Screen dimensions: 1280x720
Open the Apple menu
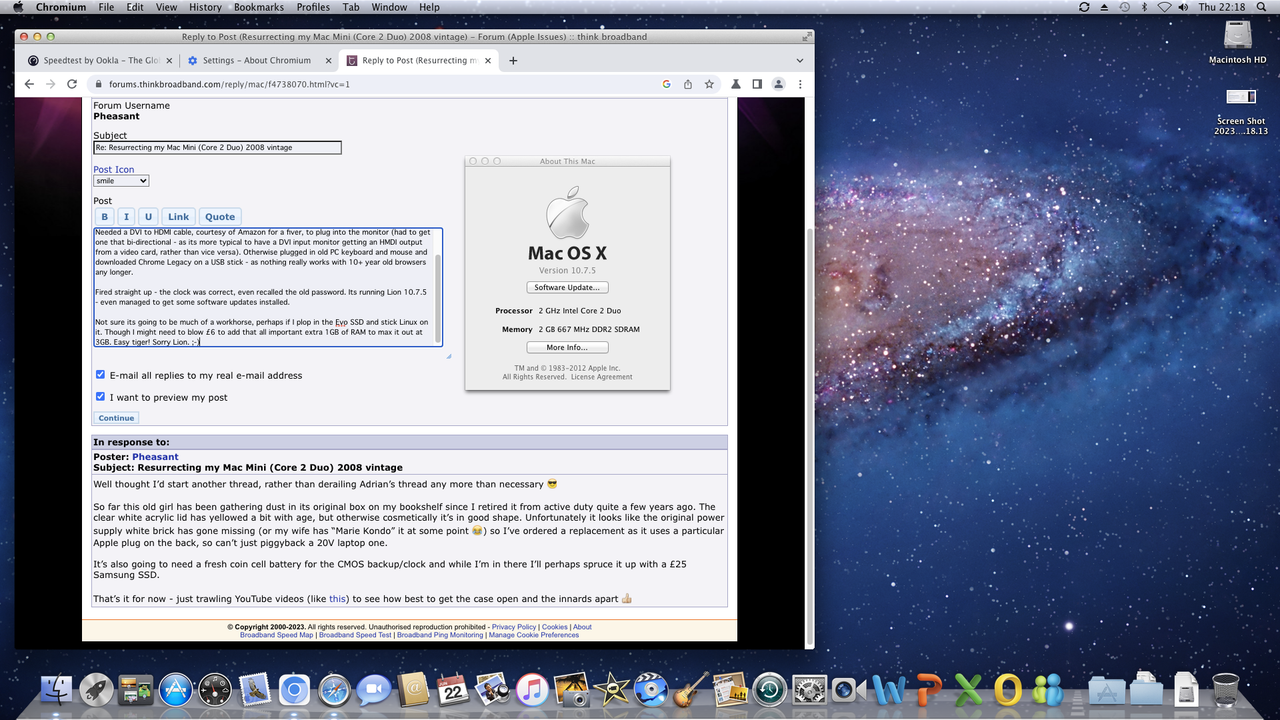pyautogui.click(x=17, y=7)
